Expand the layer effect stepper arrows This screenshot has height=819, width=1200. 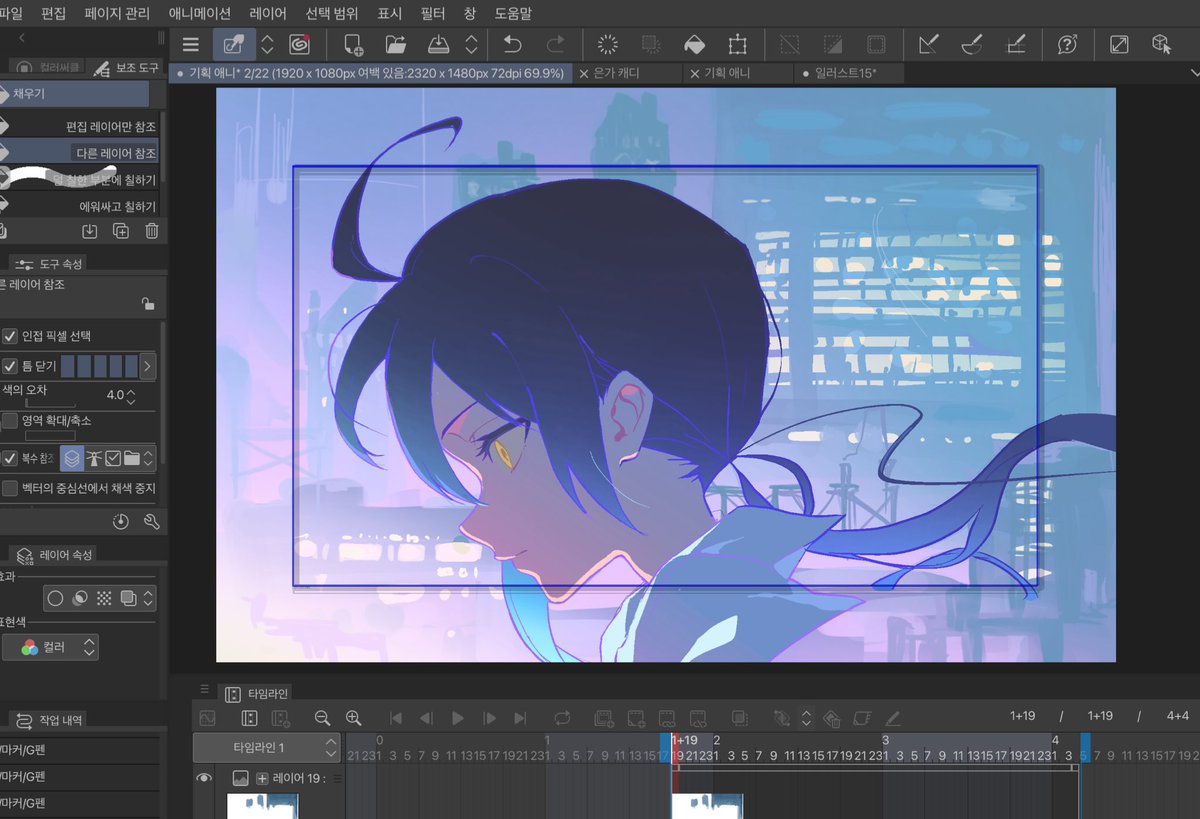(149, 598)
